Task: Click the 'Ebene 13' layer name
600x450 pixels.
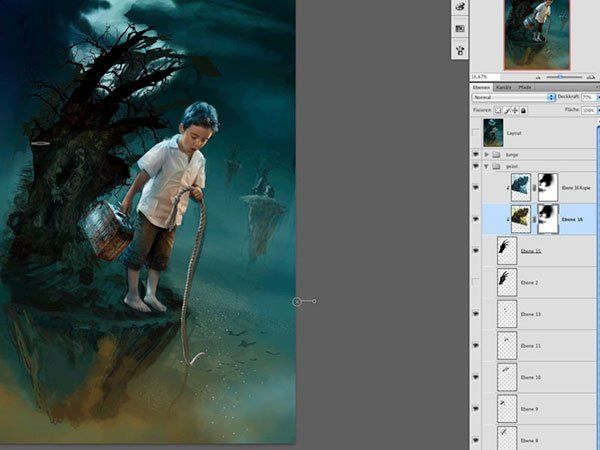Action: [530, 314]
